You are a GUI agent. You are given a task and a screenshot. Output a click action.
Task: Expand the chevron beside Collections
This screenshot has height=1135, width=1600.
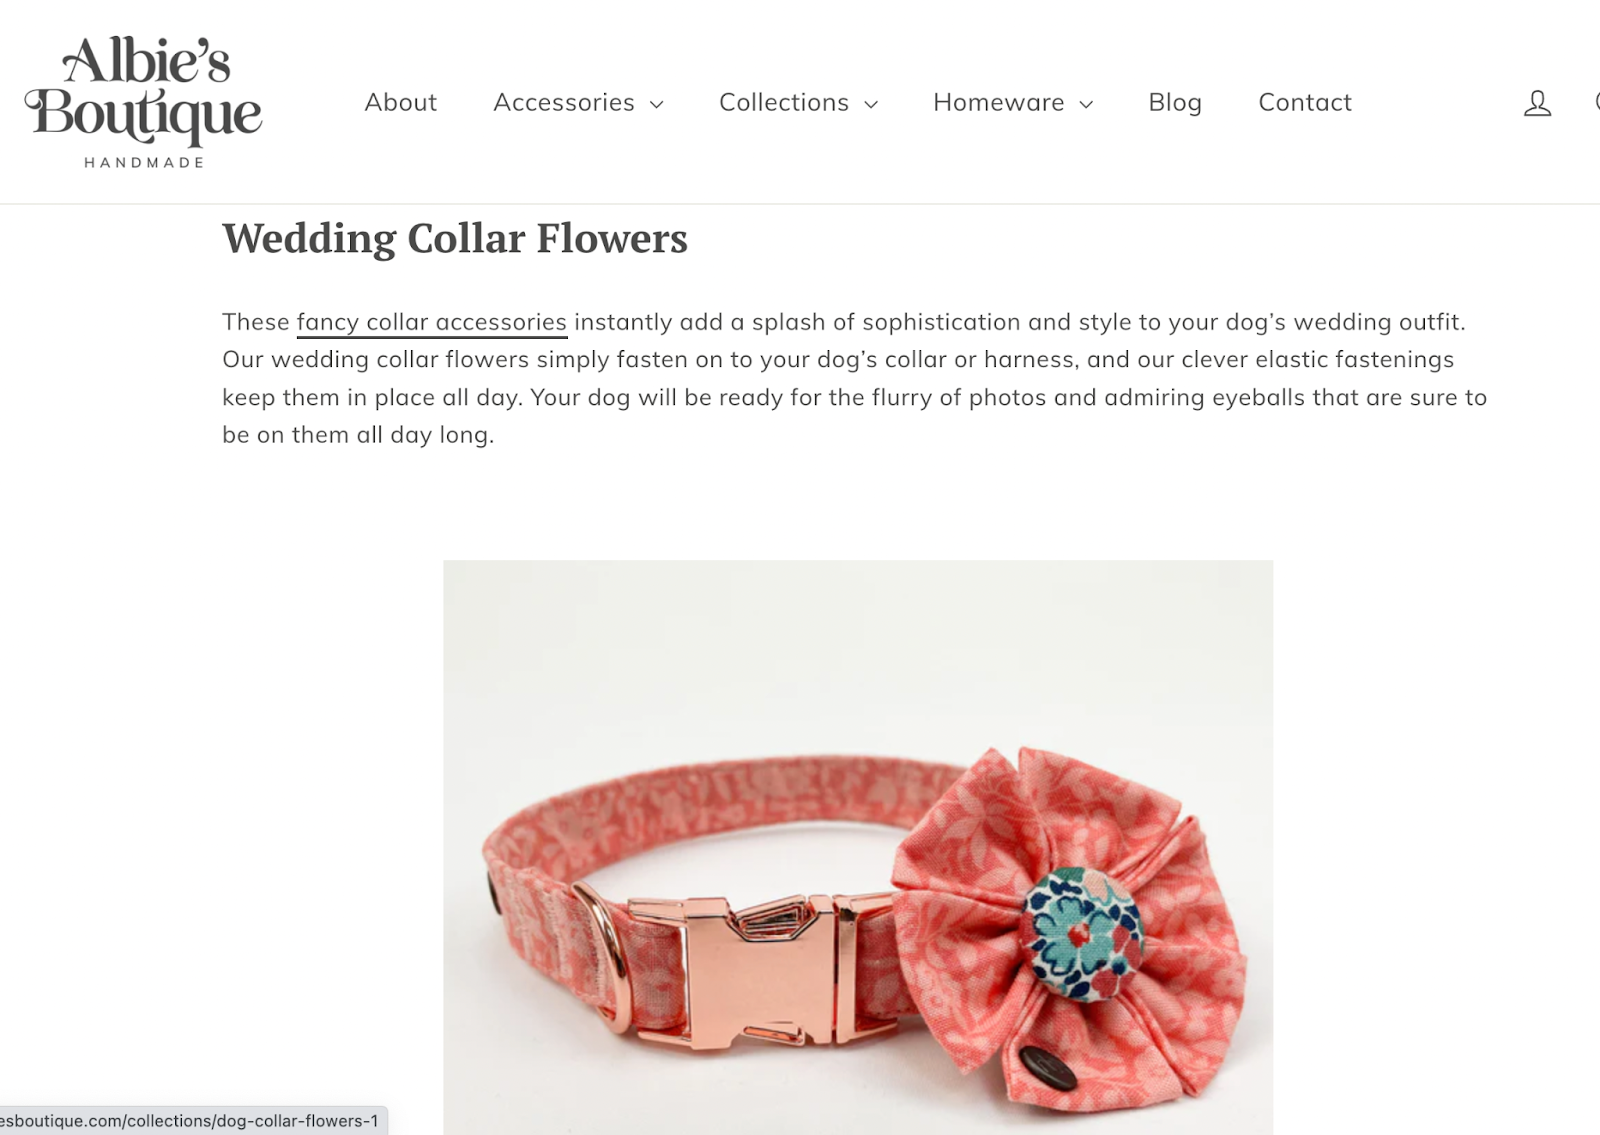(x=871, y=104)
